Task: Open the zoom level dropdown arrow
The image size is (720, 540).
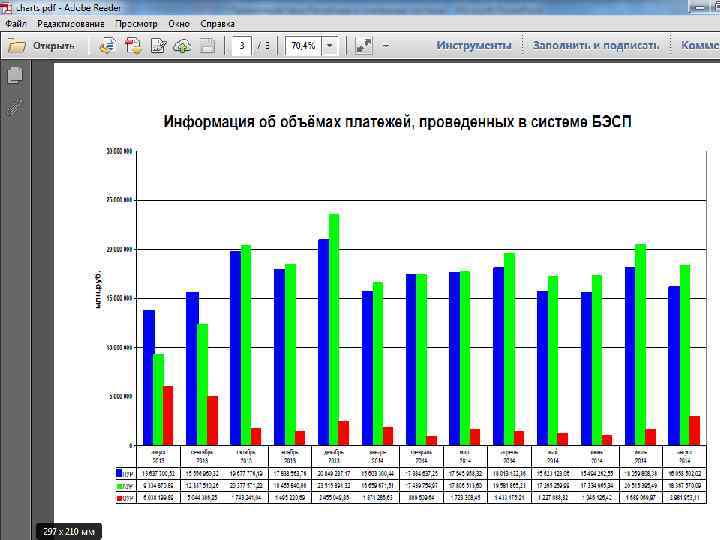Action: click(330, 45)
